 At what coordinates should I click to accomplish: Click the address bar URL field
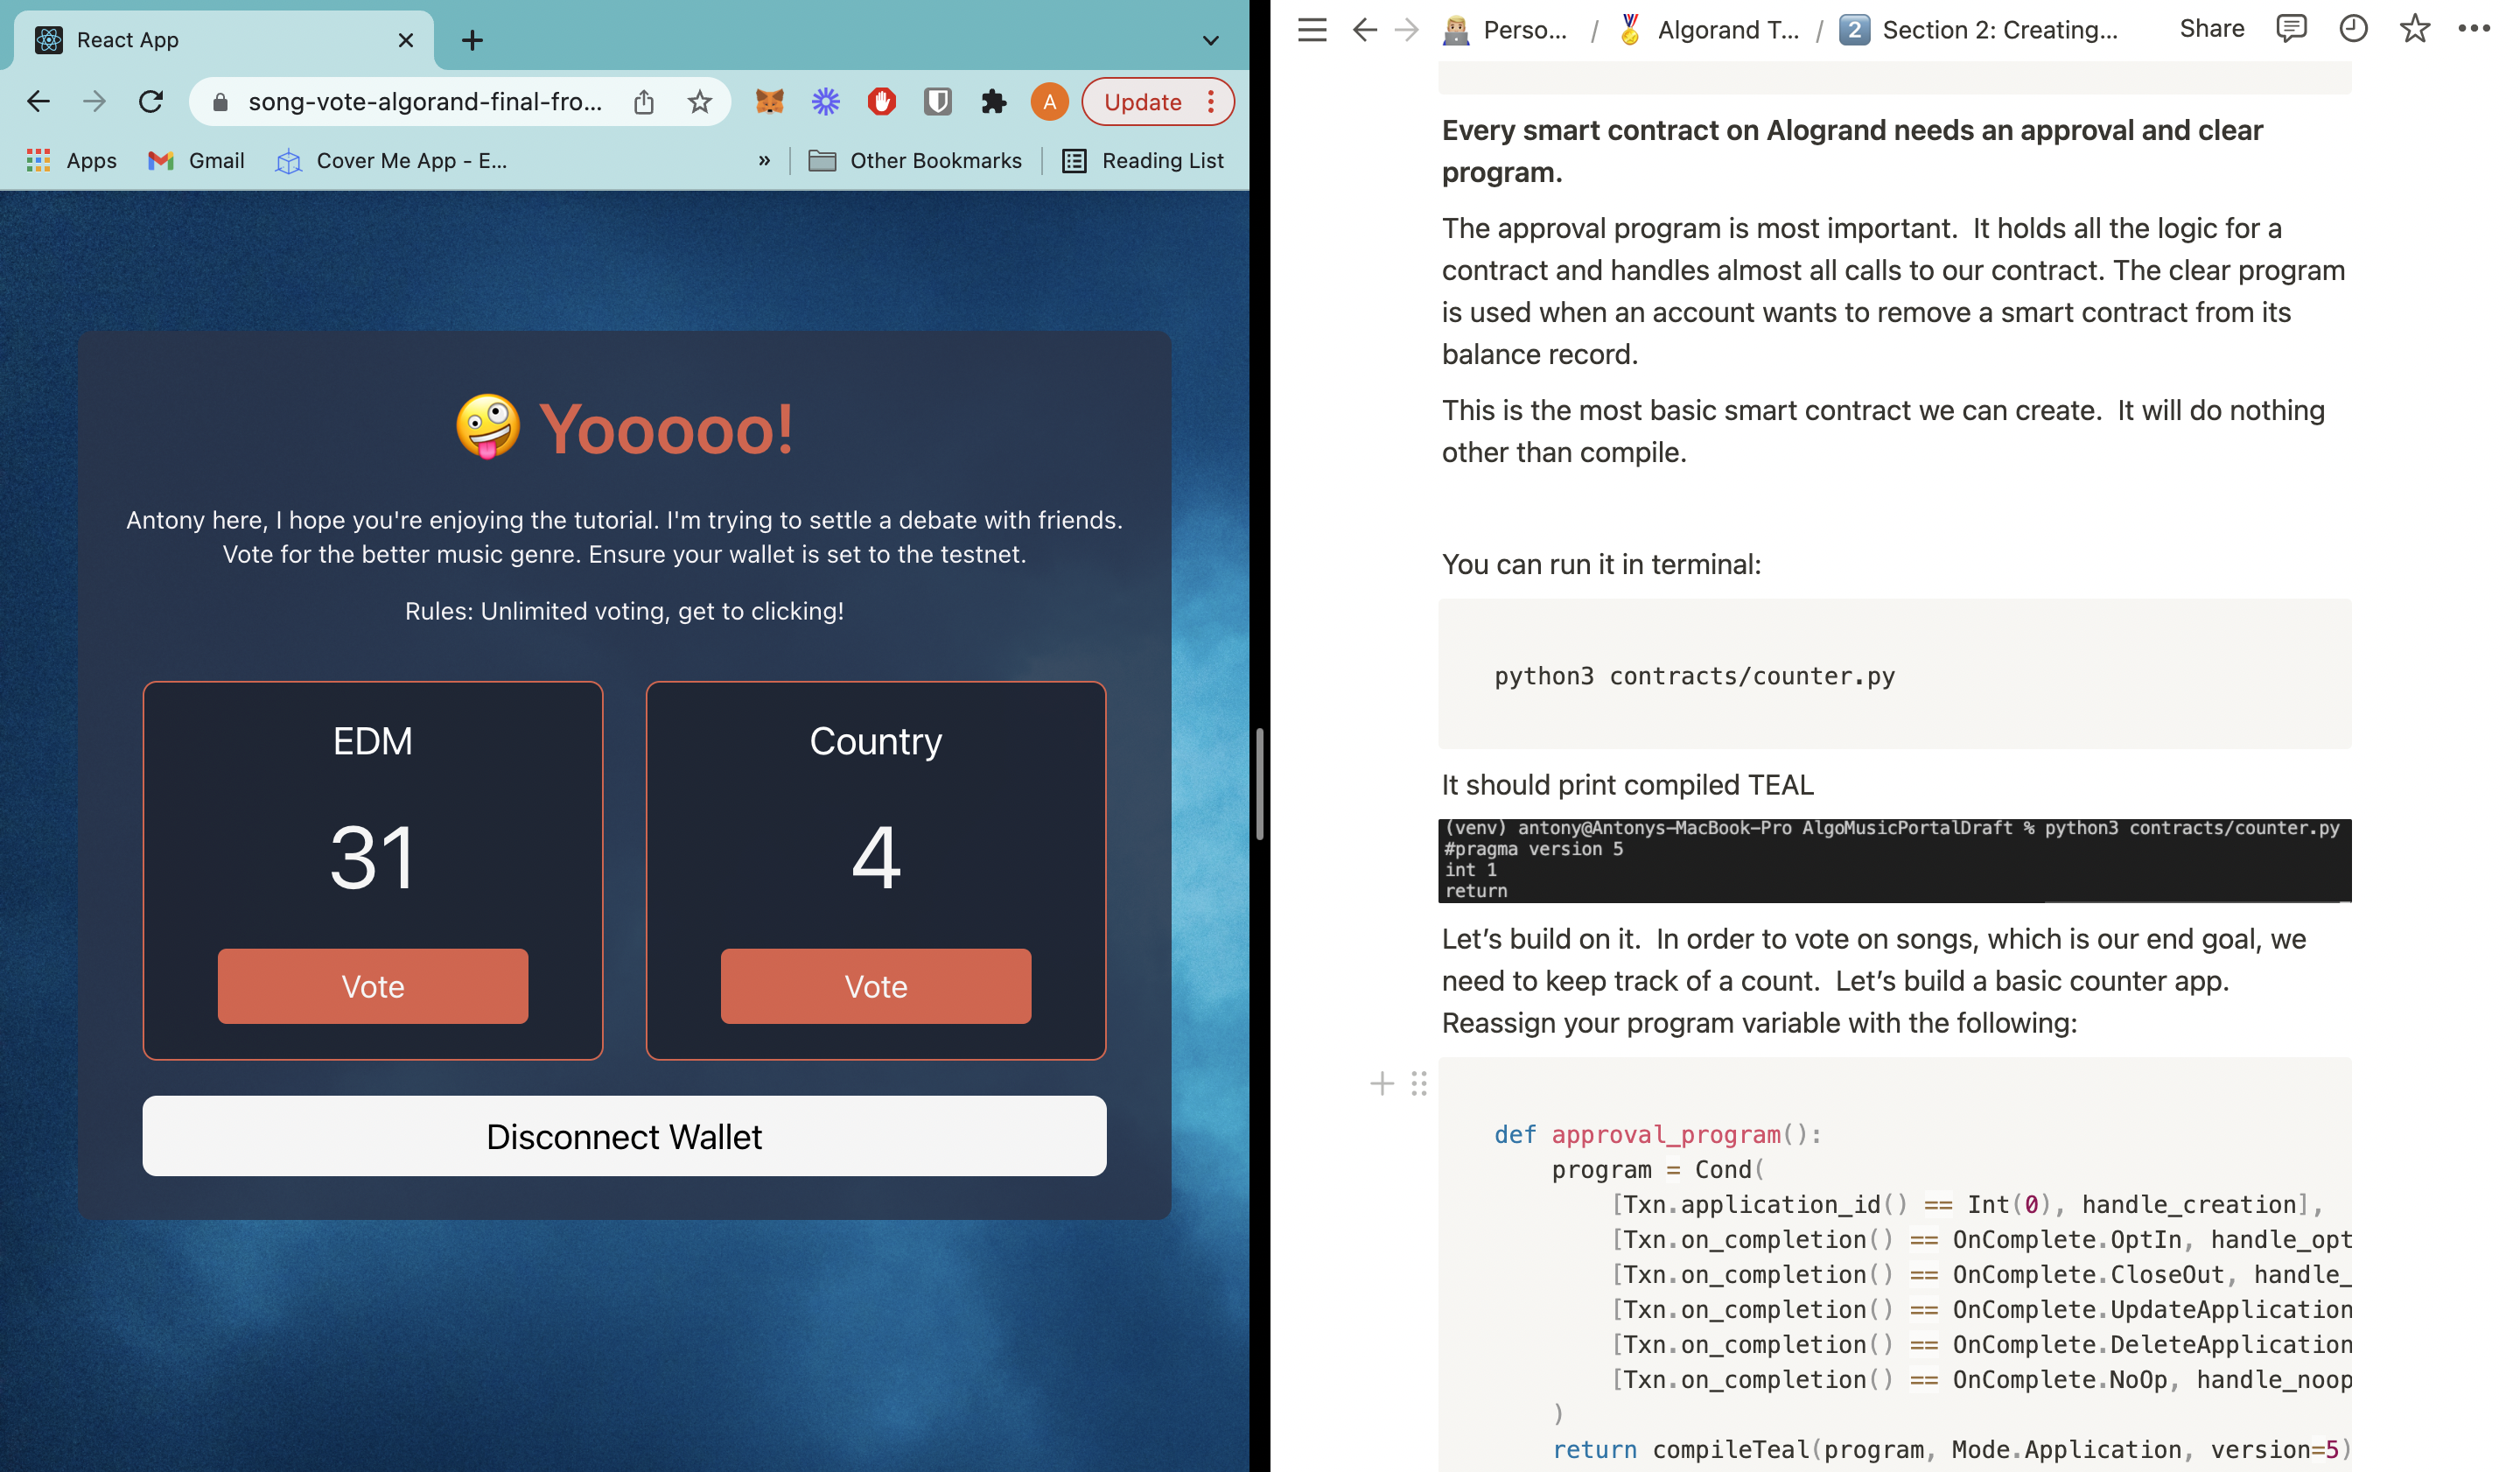(425, 102)
